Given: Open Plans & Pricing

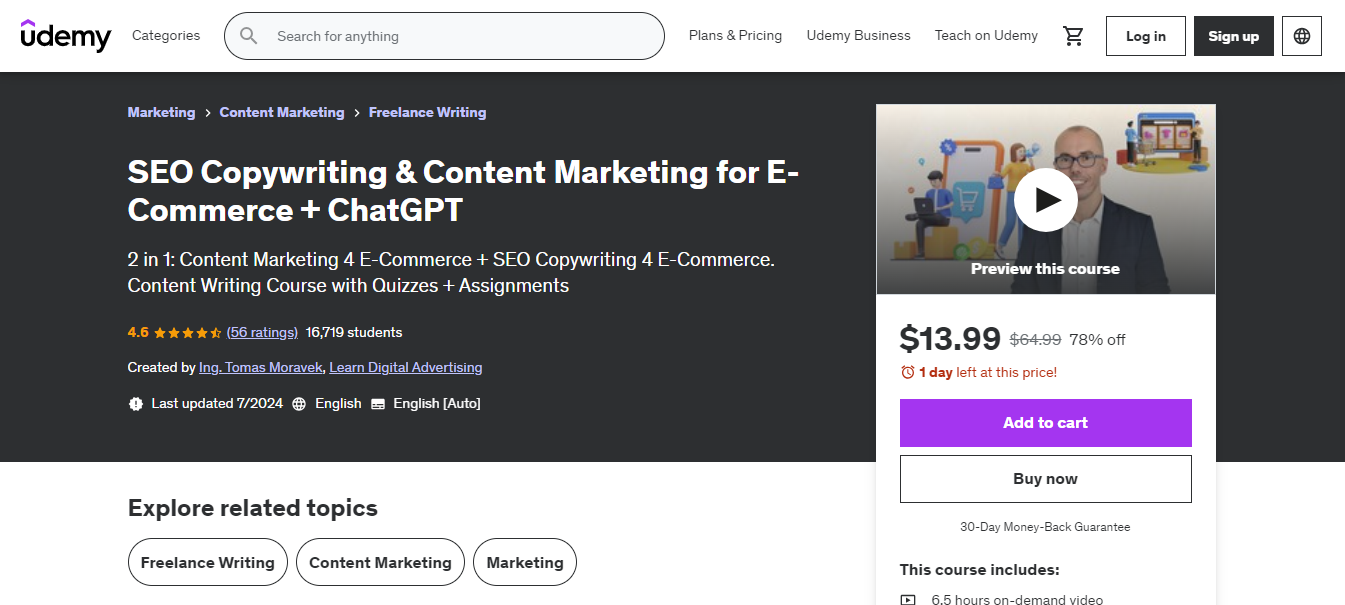Looking at the screenshot, I should (x=736, y=35).
